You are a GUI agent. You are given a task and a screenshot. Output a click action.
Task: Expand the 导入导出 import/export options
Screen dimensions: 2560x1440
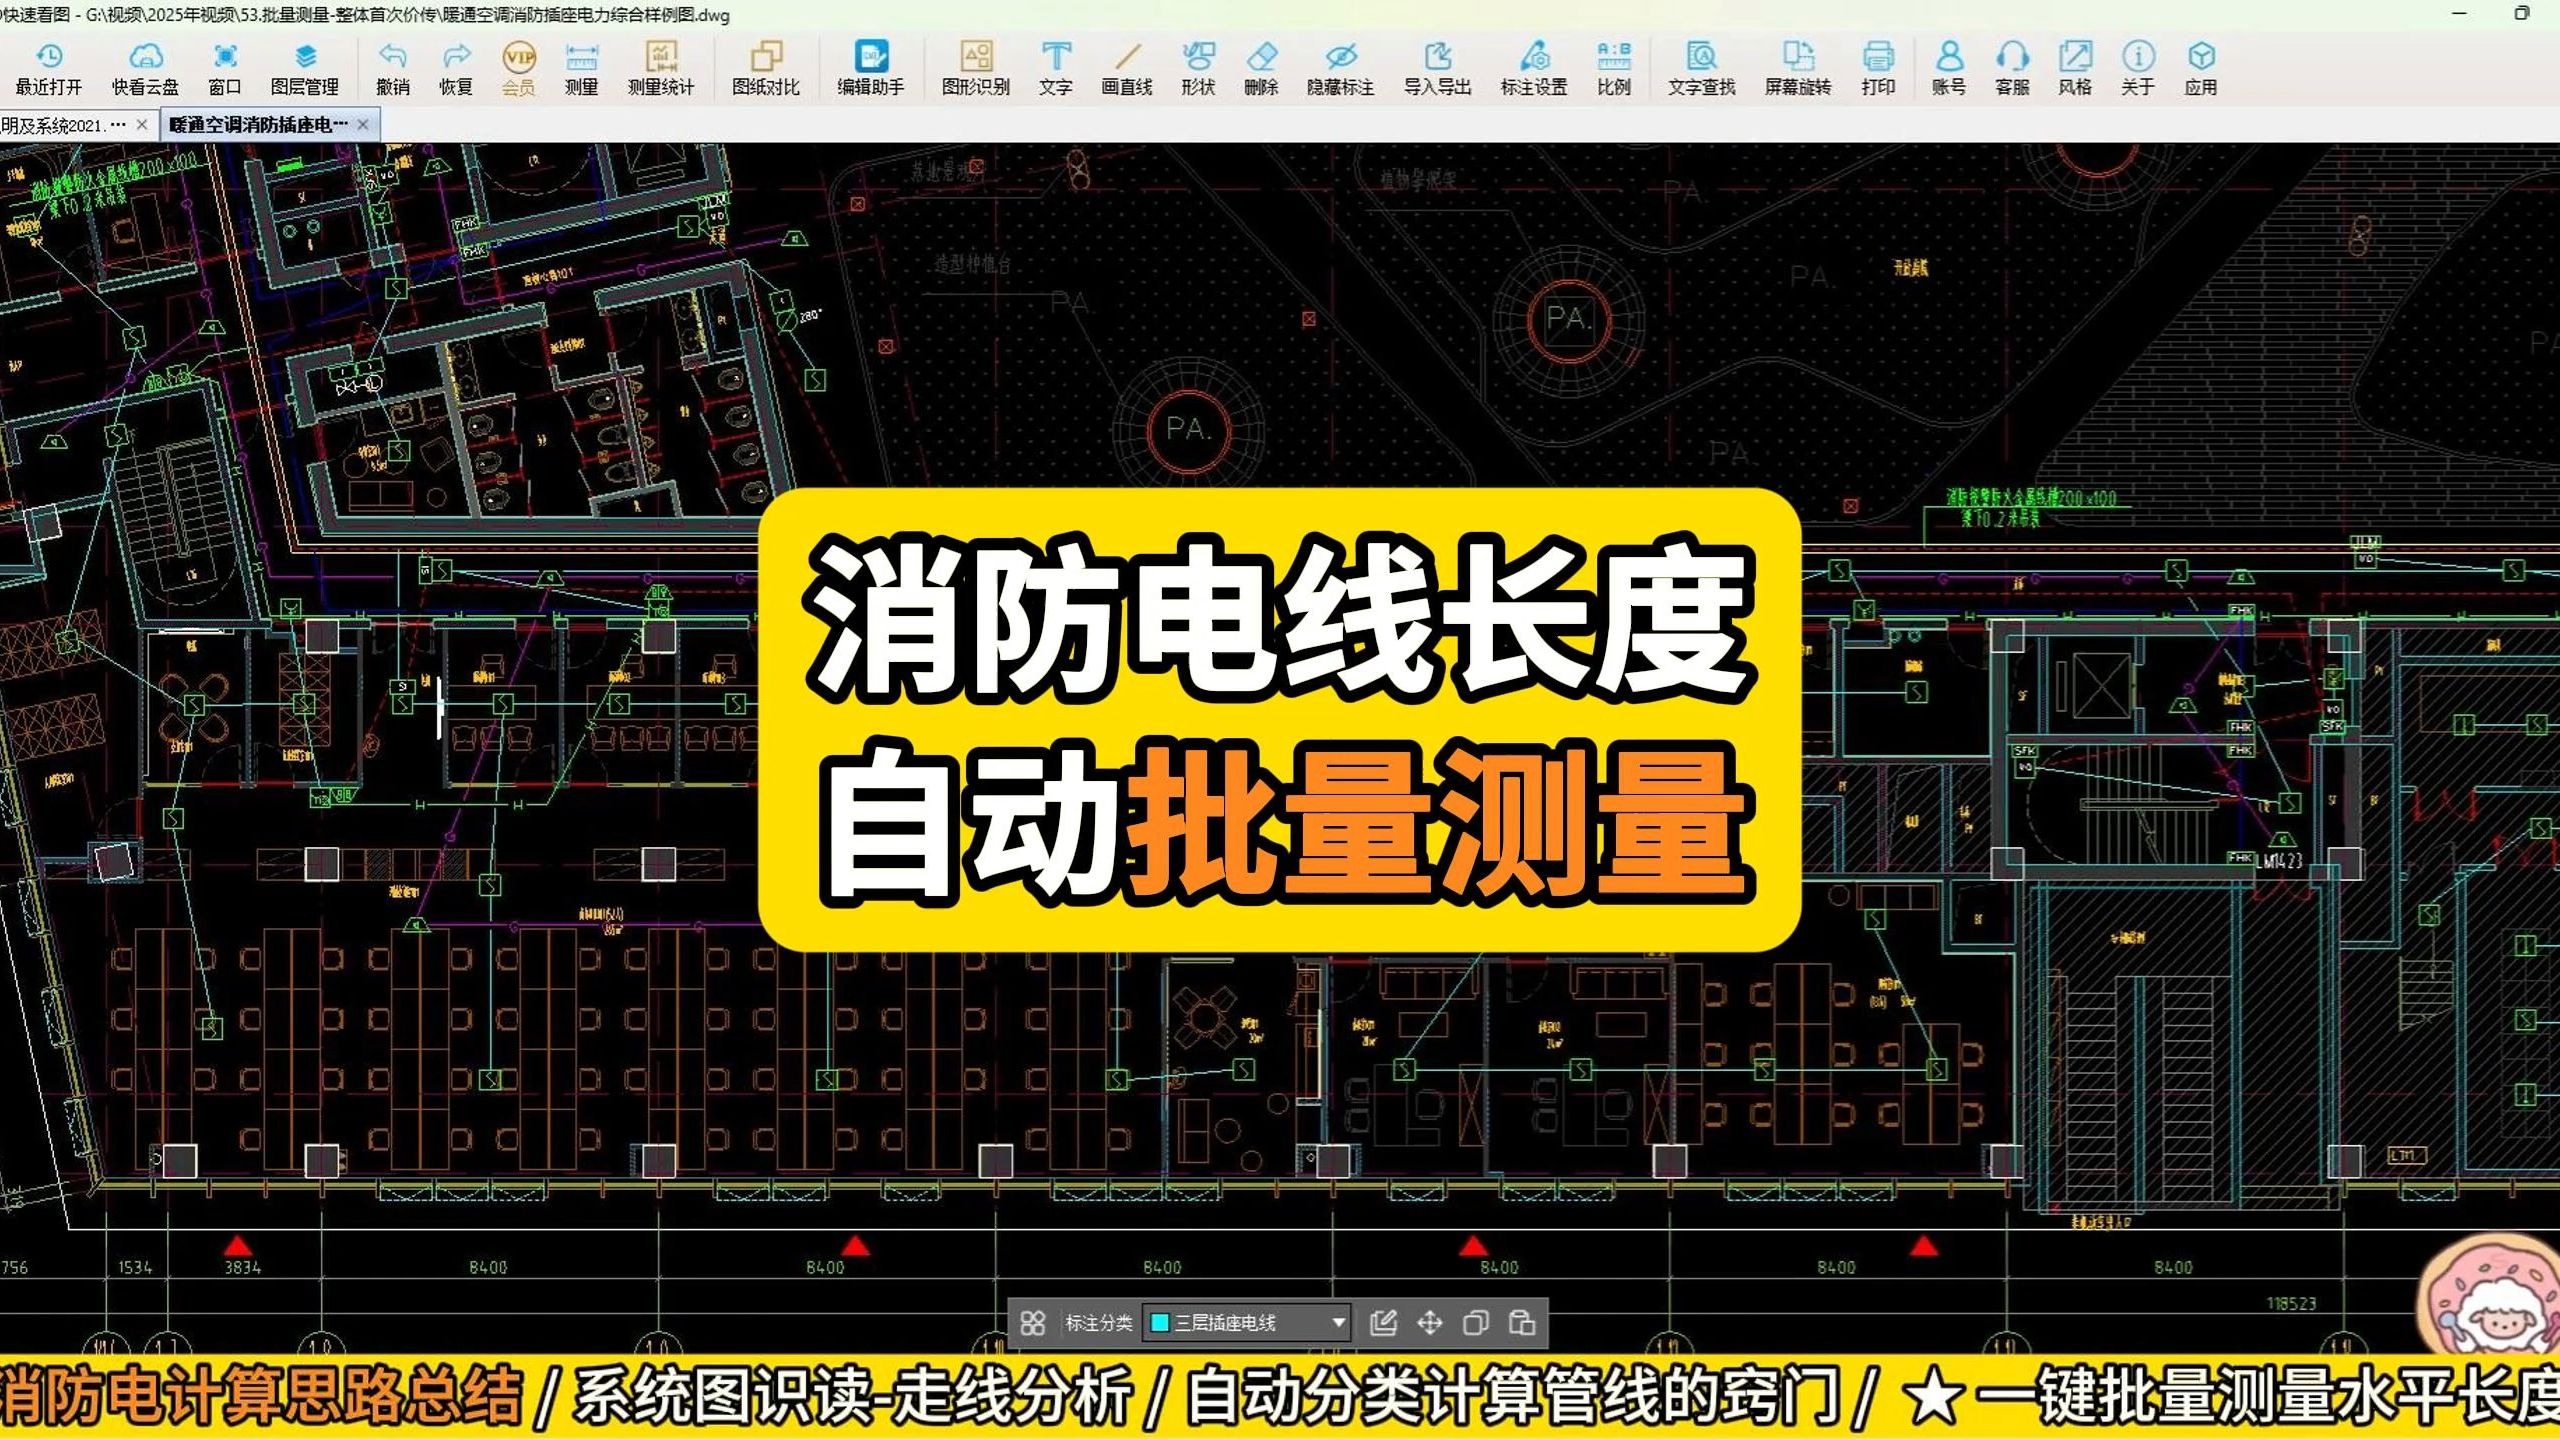[1440, 68]
